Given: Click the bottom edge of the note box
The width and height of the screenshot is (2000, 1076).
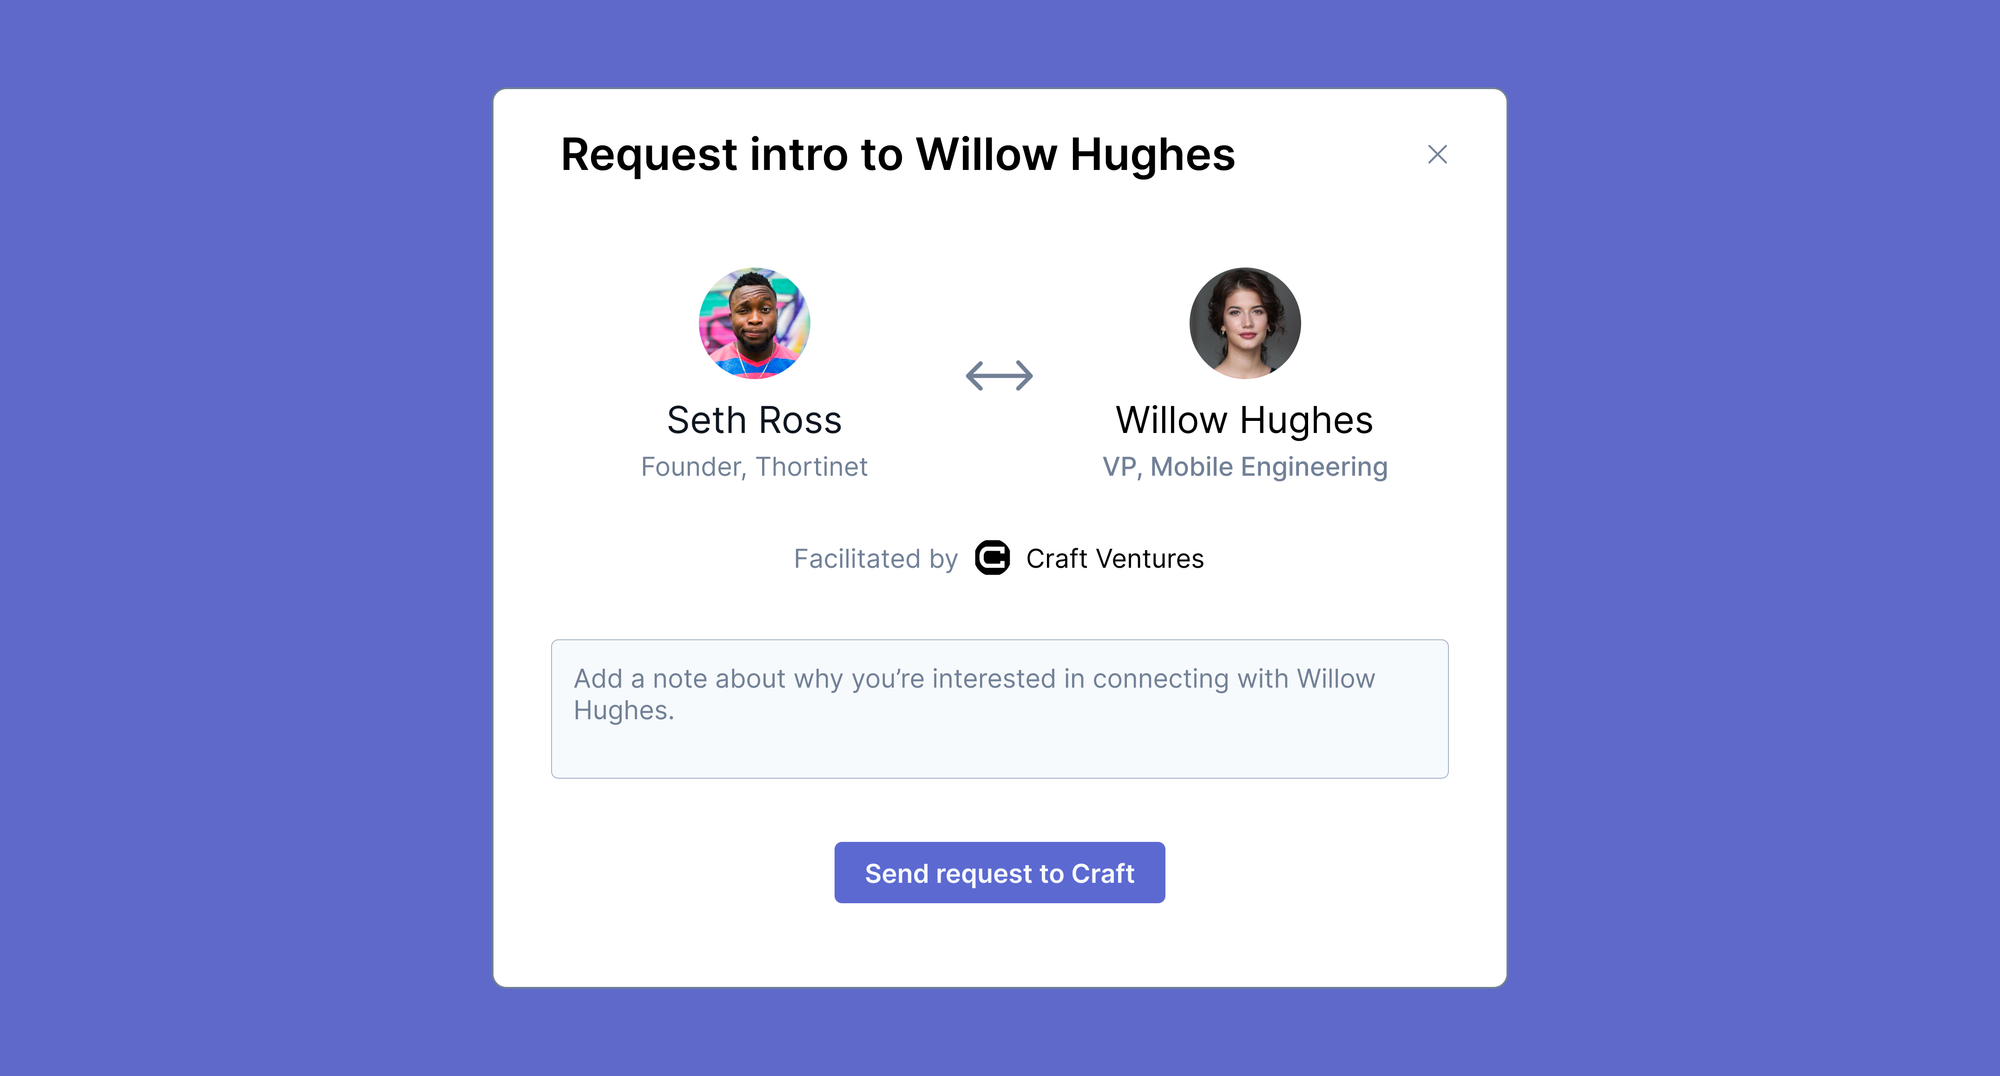Looking at the screenshot, I should click(999, 777).
